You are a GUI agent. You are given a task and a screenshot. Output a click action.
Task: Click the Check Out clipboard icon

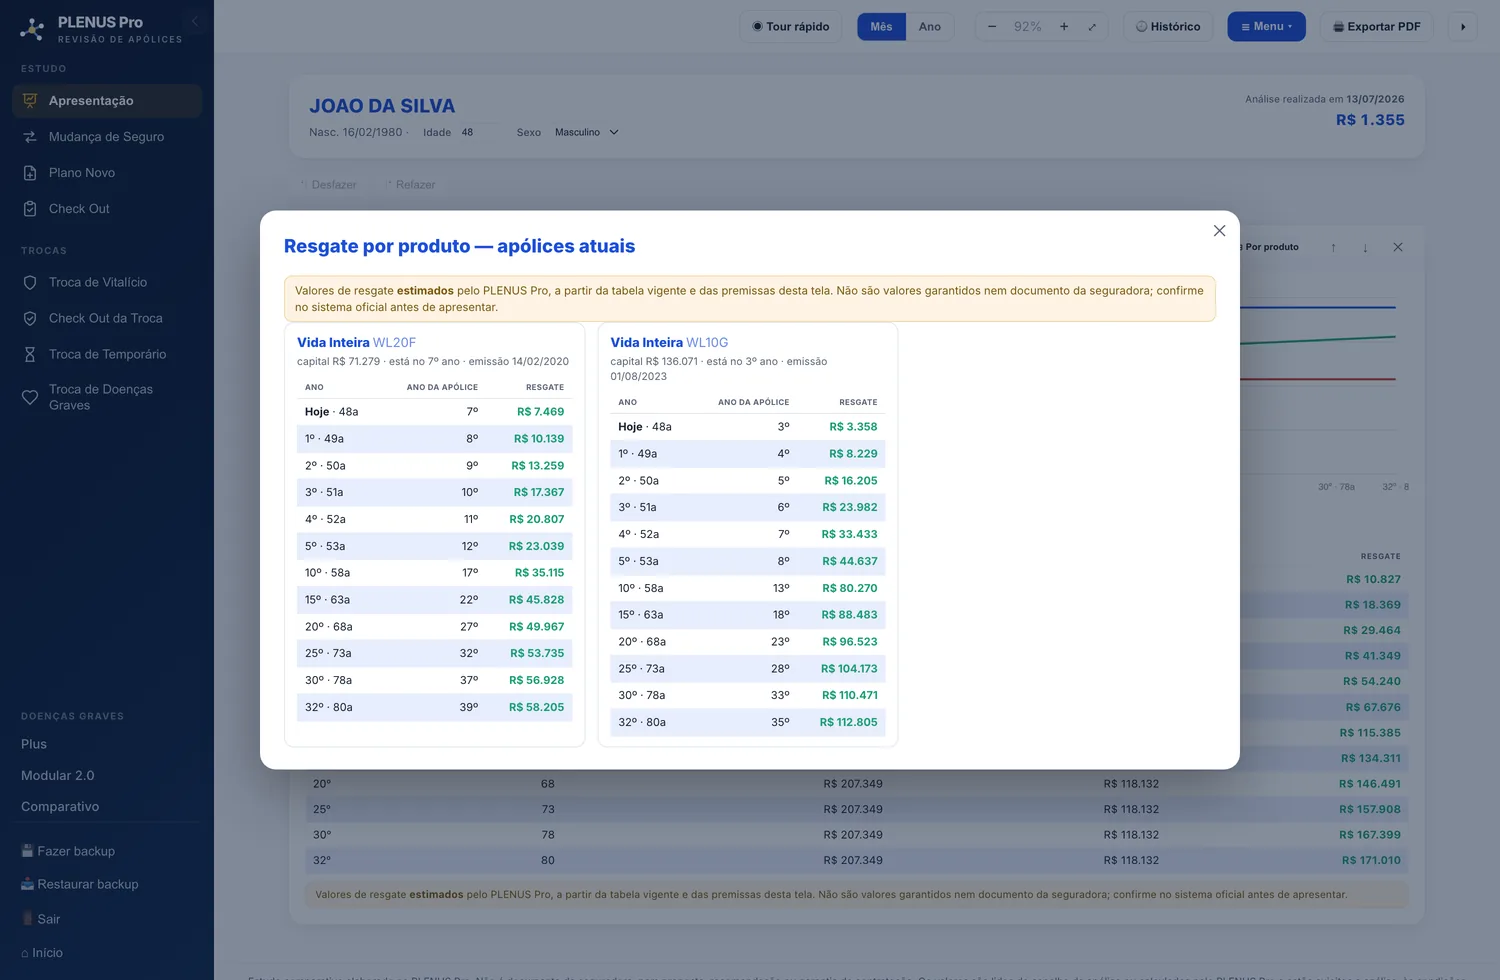click(x=30, y=209)
